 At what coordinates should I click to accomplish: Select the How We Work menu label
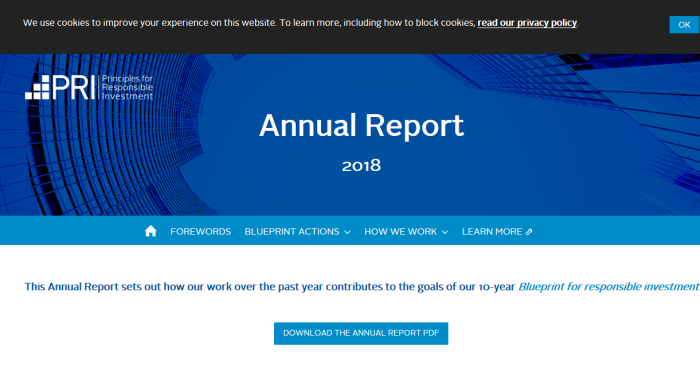[x=400, y=232]
